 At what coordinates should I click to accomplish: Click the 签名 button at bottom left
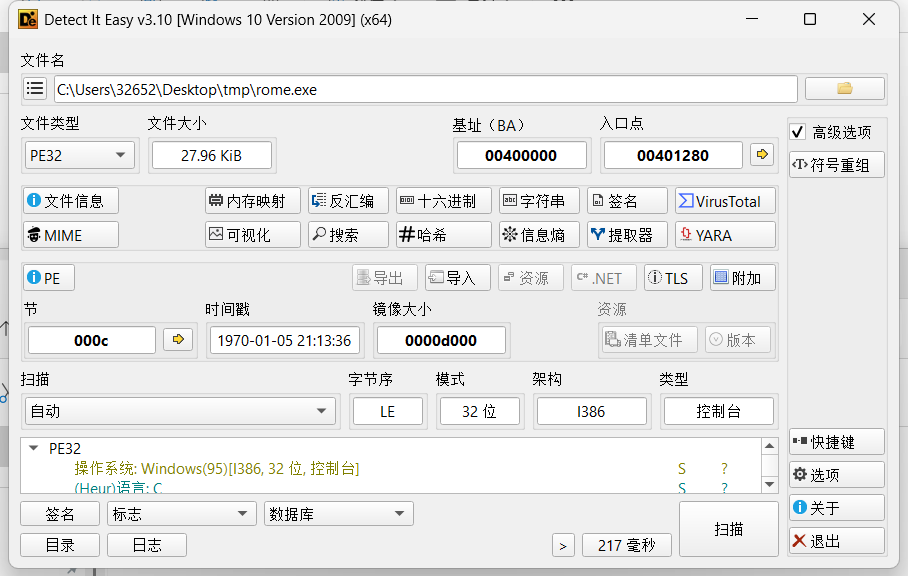tap(60, 513)
